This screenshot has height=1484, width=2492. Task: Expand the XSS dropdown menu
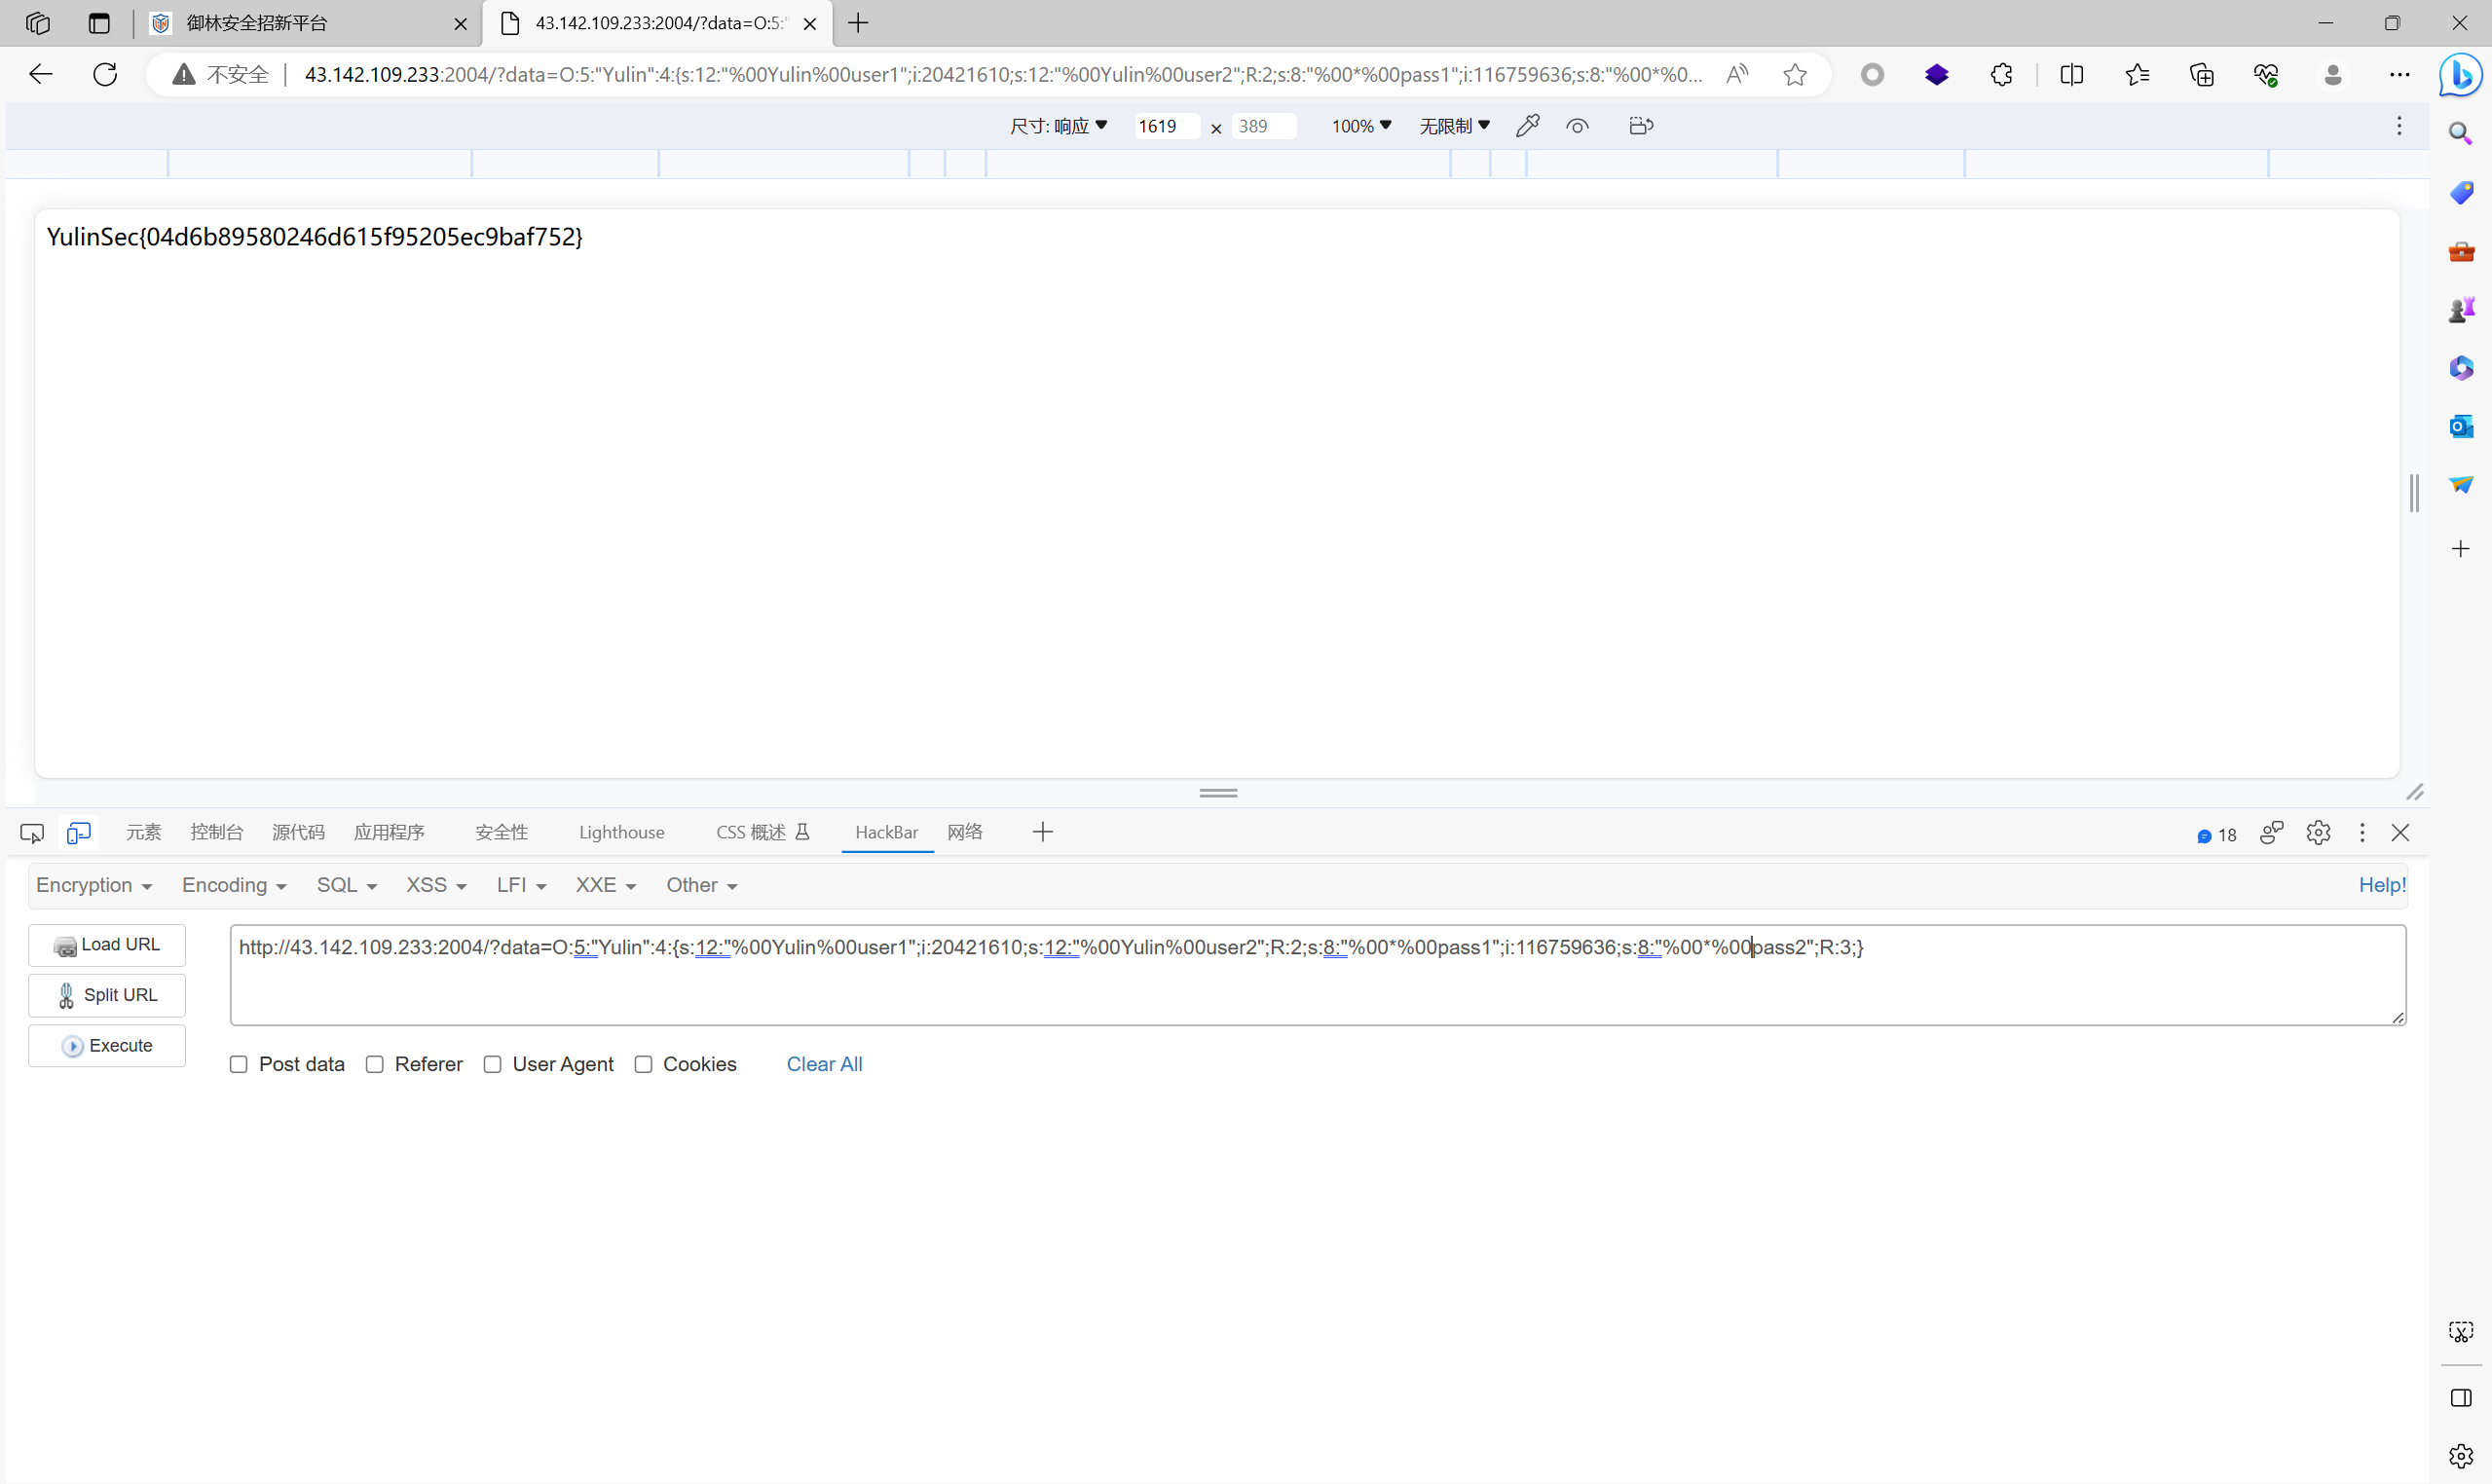pos(436,885)
